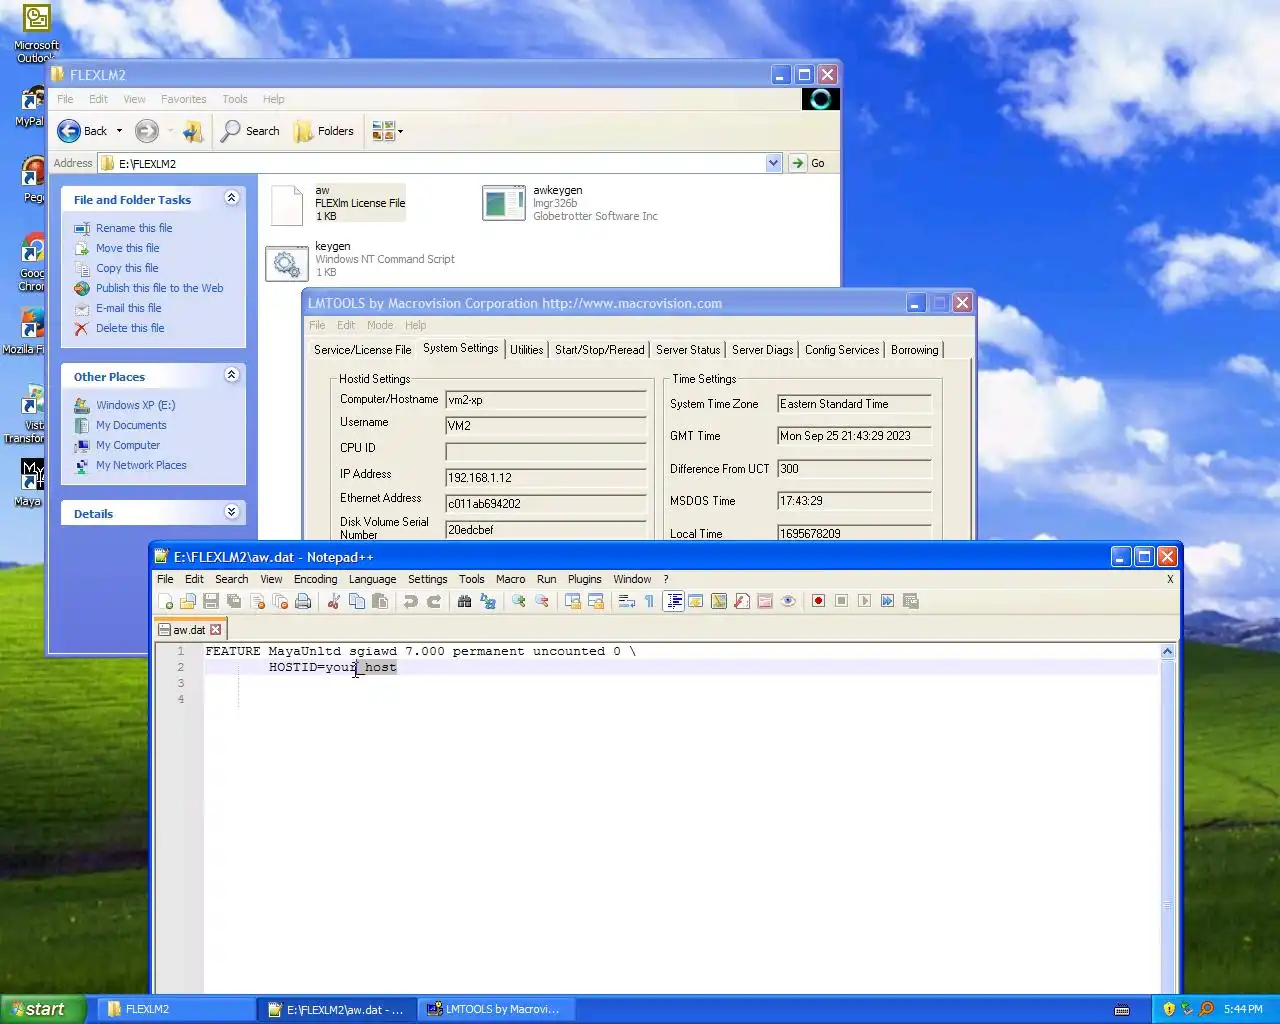This screenshot has height=1024, width=1280.
Task: Click Rename this file link
Action: click(134, 228)
